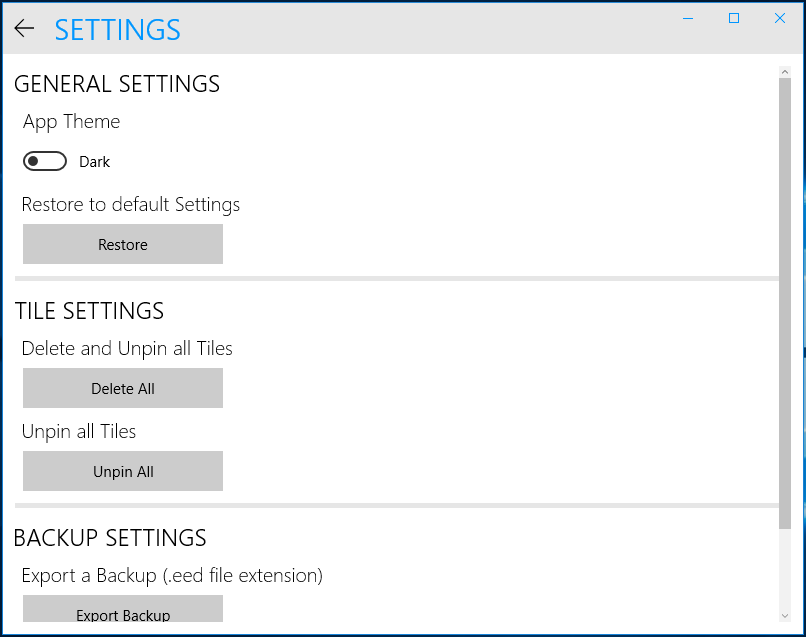Select the TILE SETTINGS heading

click(89, 311)
